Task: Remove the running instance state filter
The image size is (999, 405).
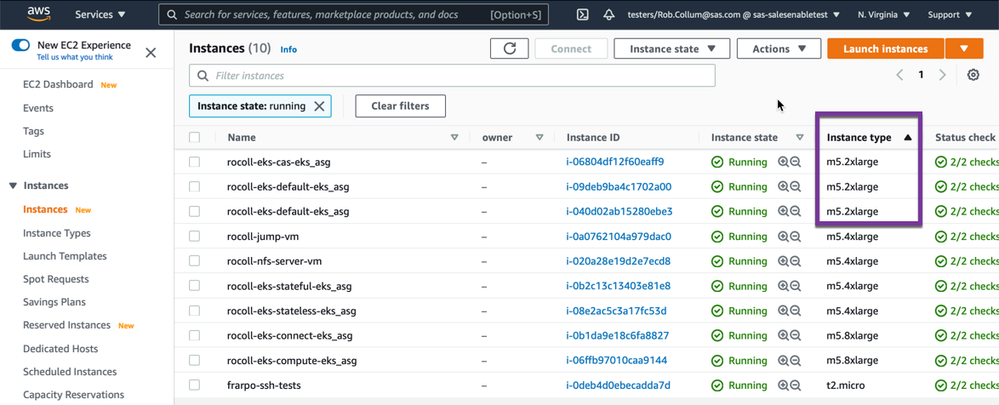Action: tap(319, 106)
